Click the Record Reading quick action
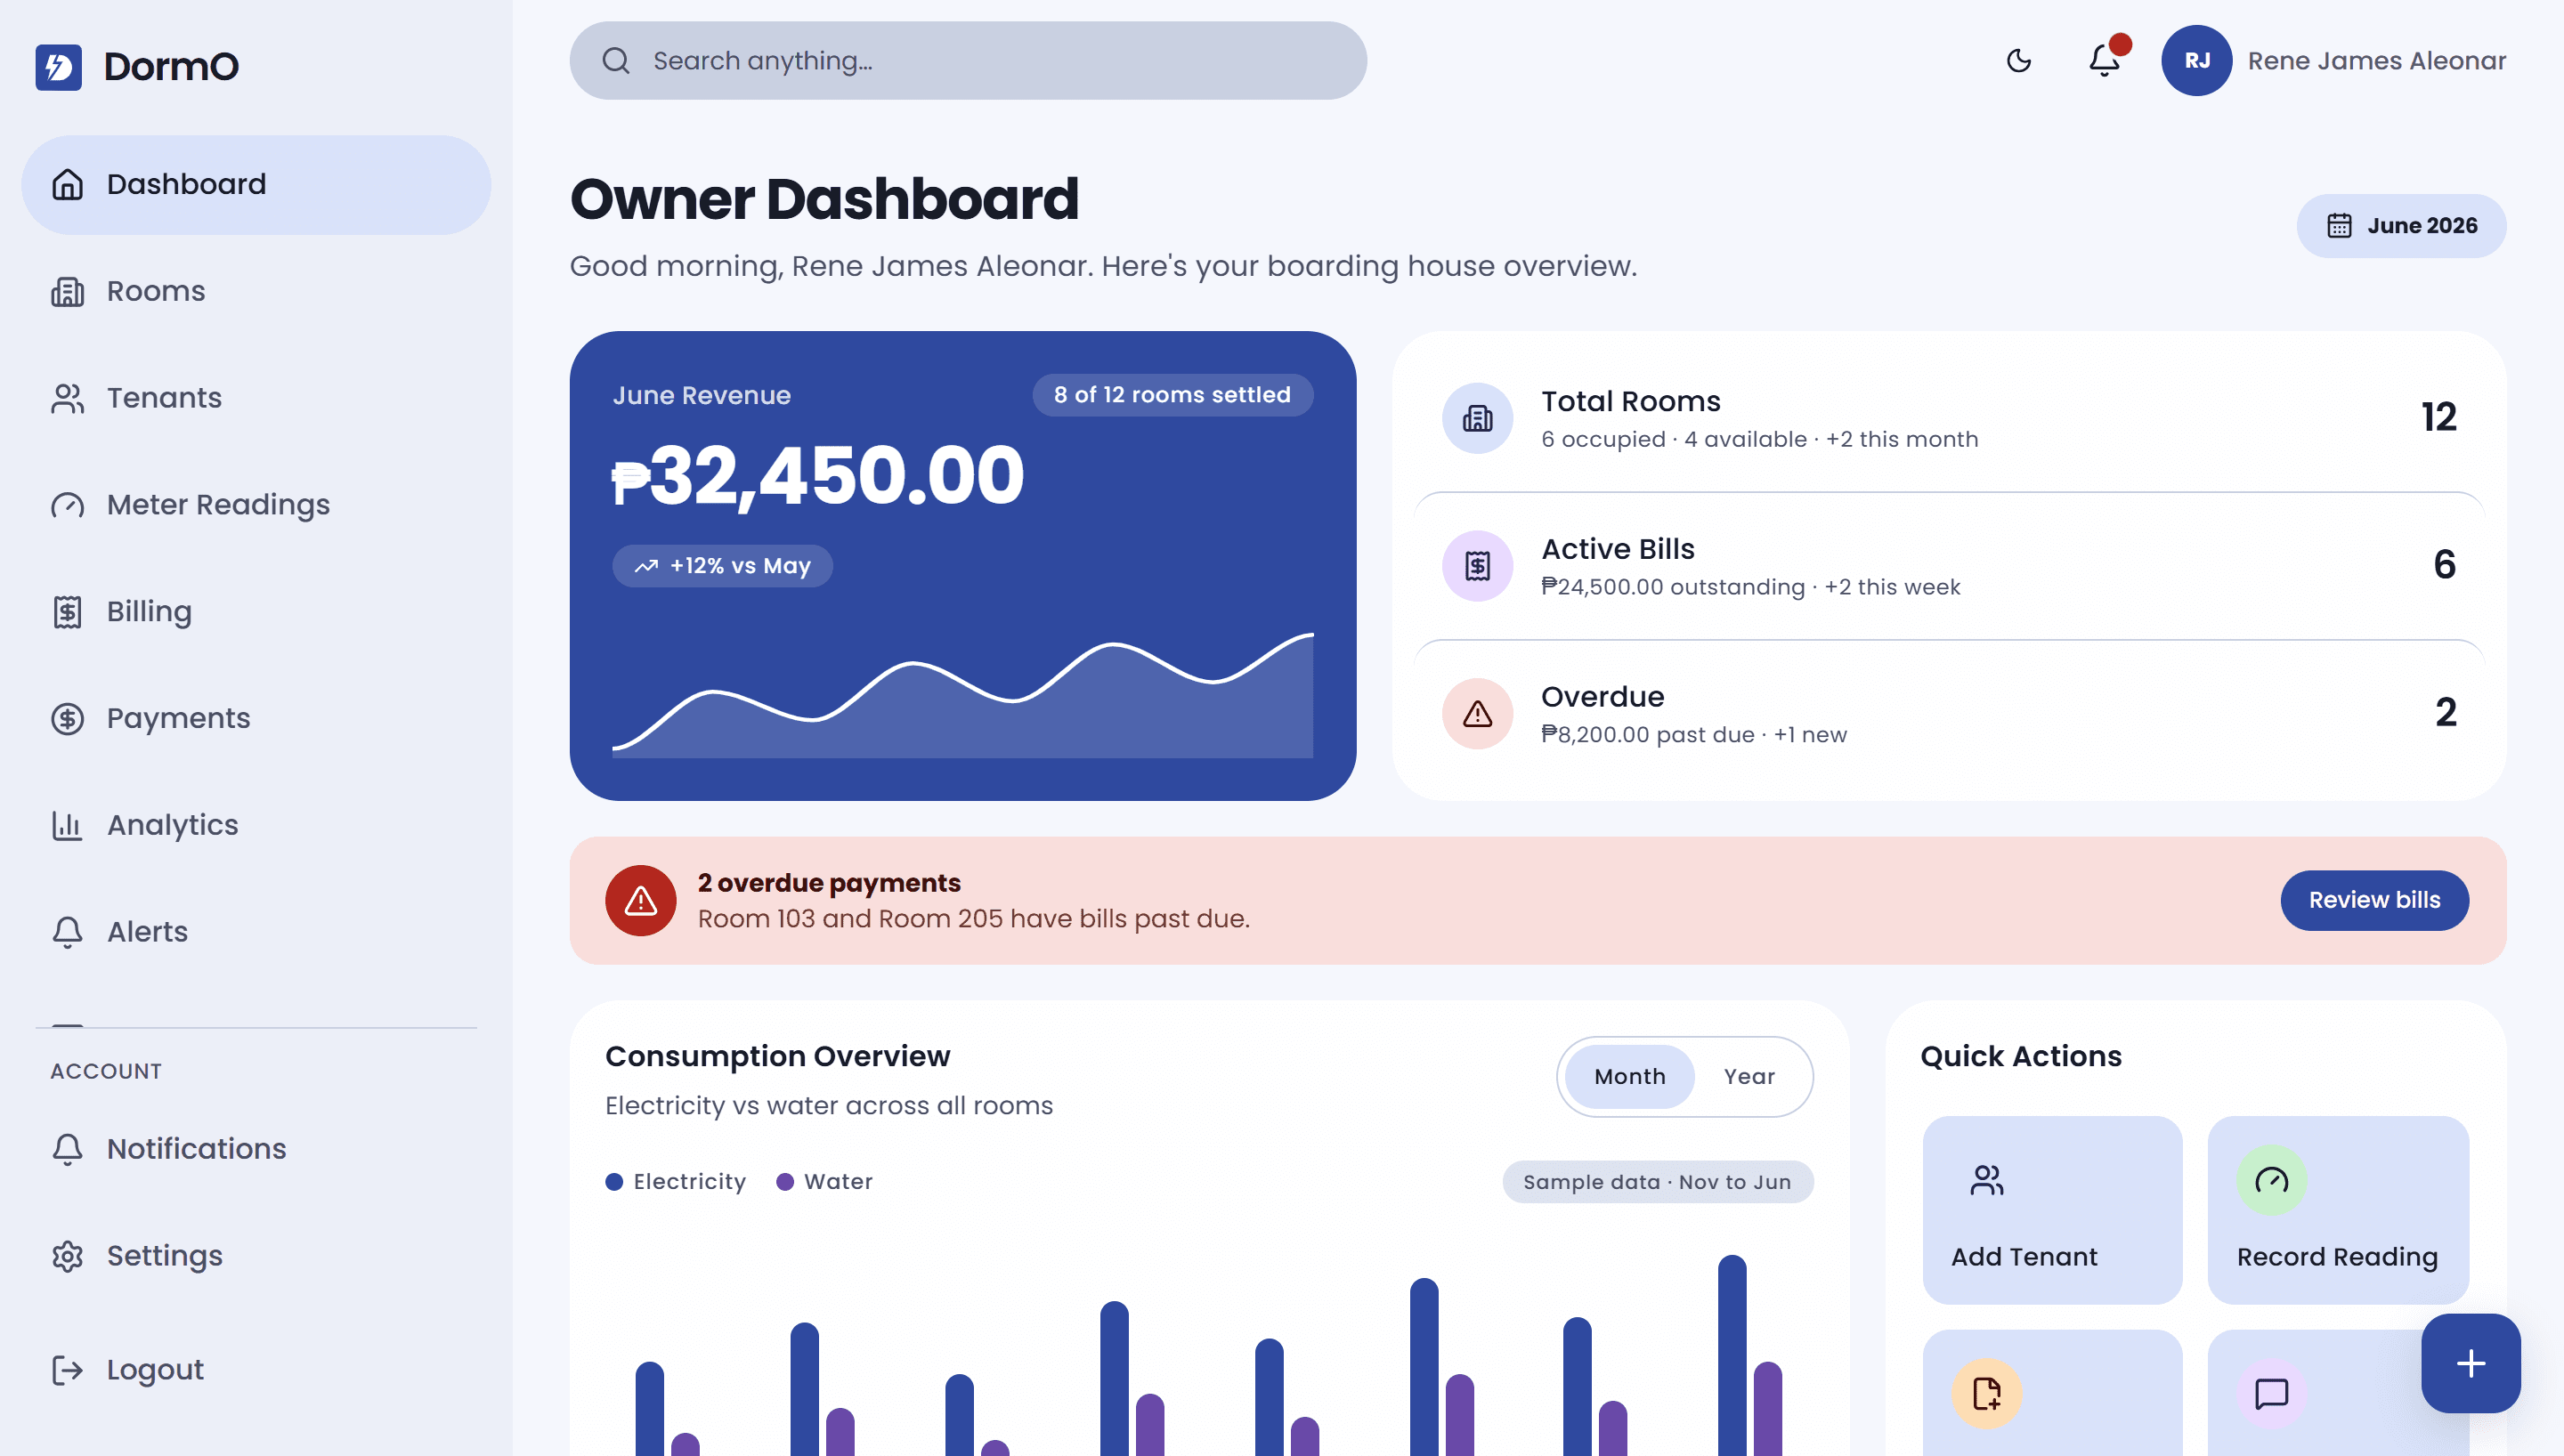Image resolution: width=2564 pixels, height=1456 pixels. click(2338, 1211)
